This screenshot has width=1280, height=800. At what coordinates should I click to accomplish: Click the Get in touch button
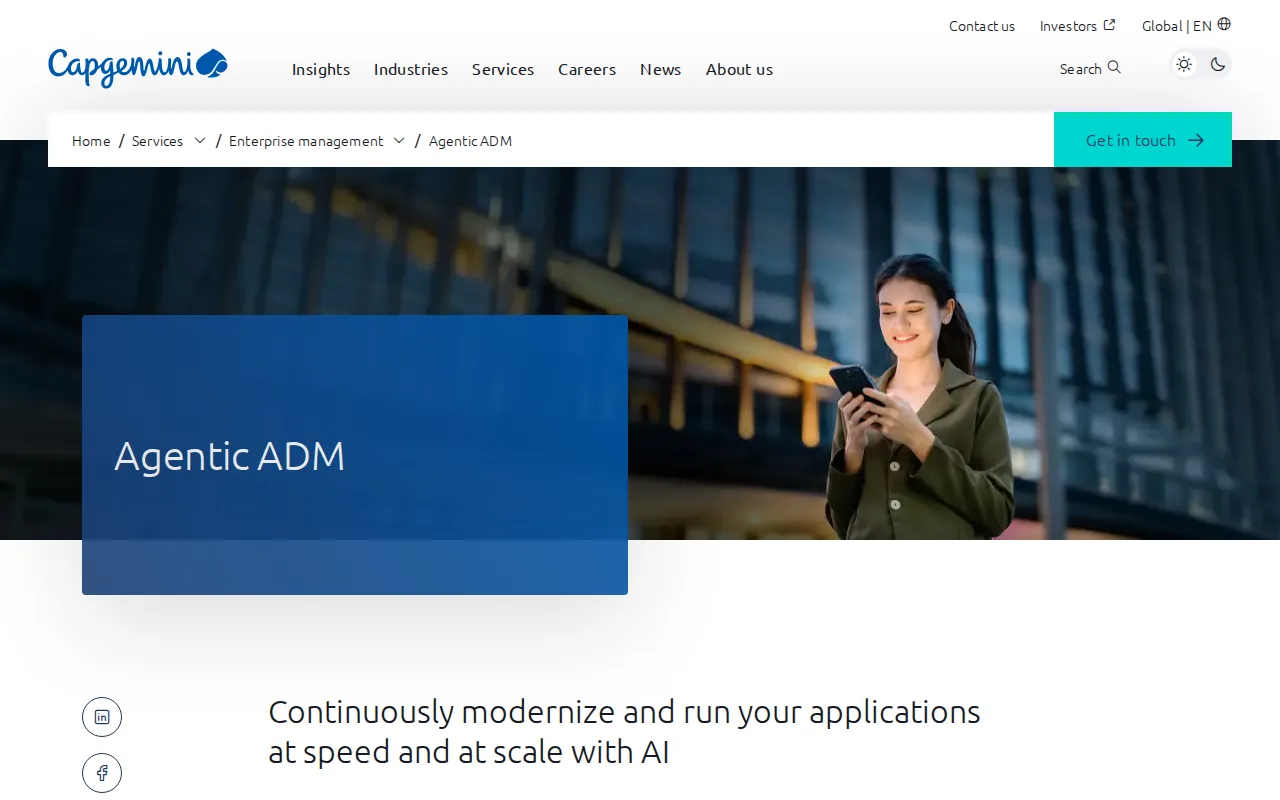(x=1143, y=140)
